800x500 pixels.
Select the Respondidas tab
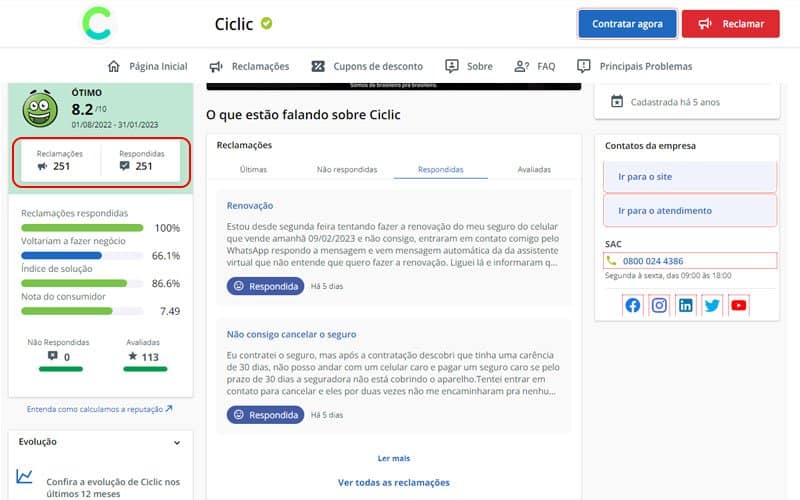coord(441,169)
